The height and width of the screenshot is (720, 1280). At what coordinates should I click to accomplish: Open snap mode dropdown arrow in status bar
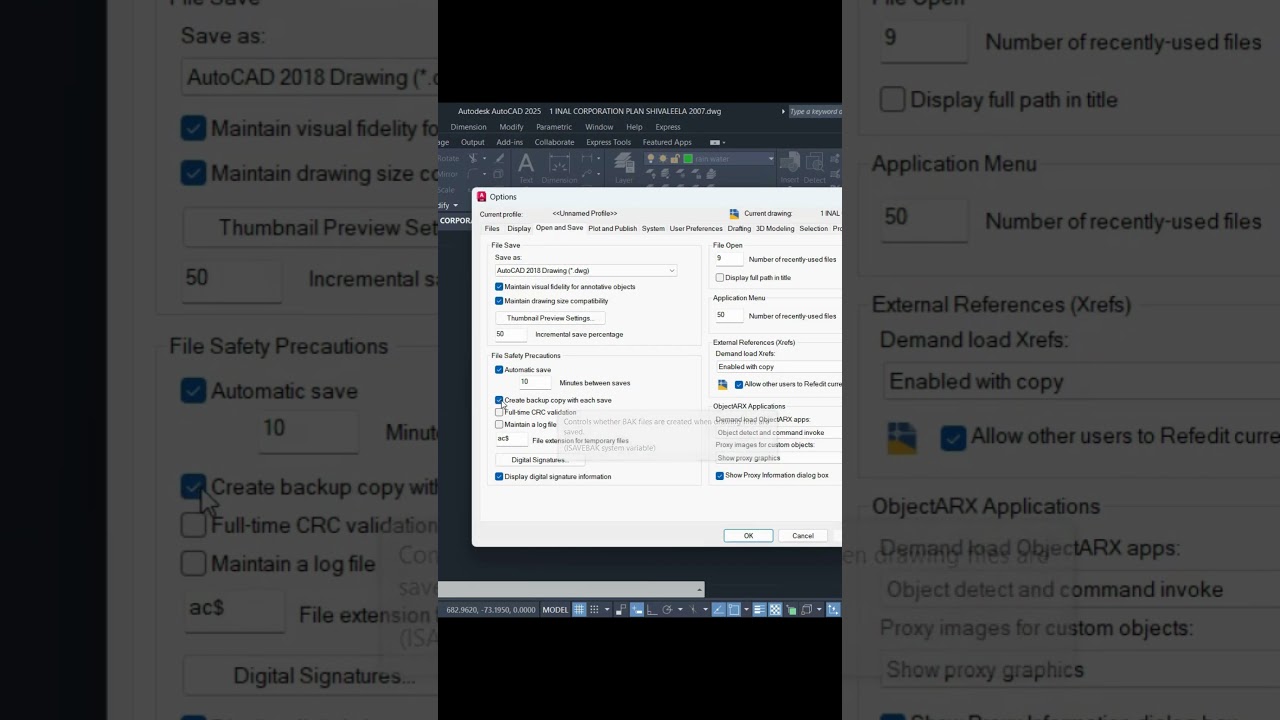(607, 609)
